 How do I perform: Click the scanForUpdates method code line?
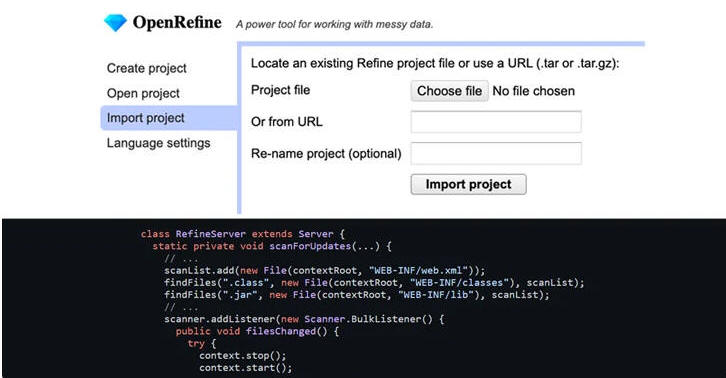point(272,246)
